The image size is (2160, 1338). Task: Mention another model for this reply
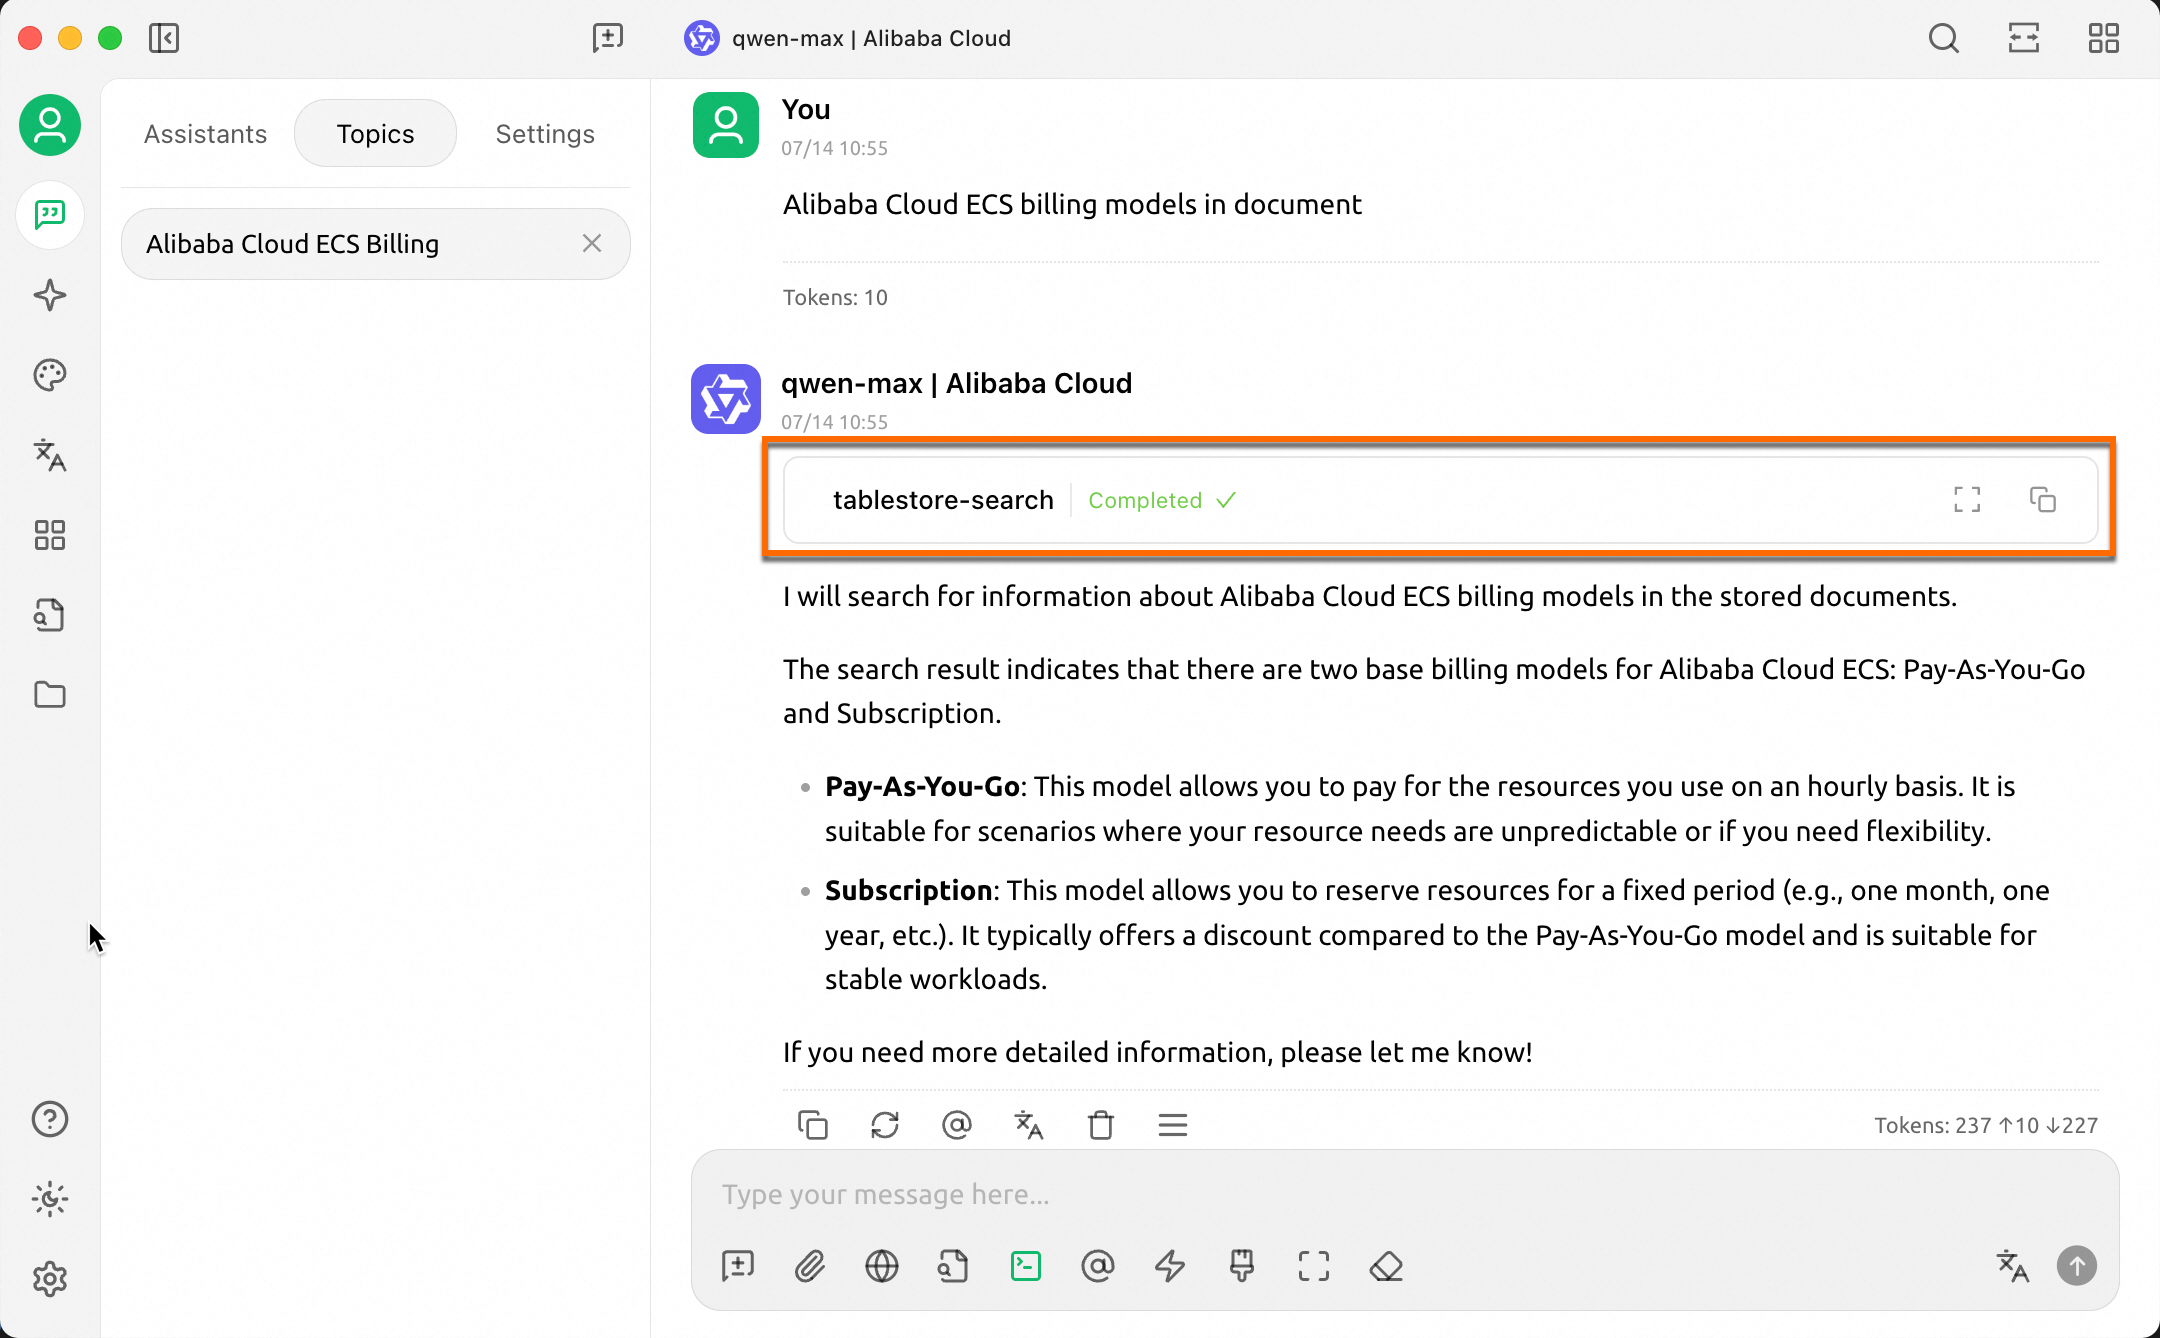[957, 1125]
